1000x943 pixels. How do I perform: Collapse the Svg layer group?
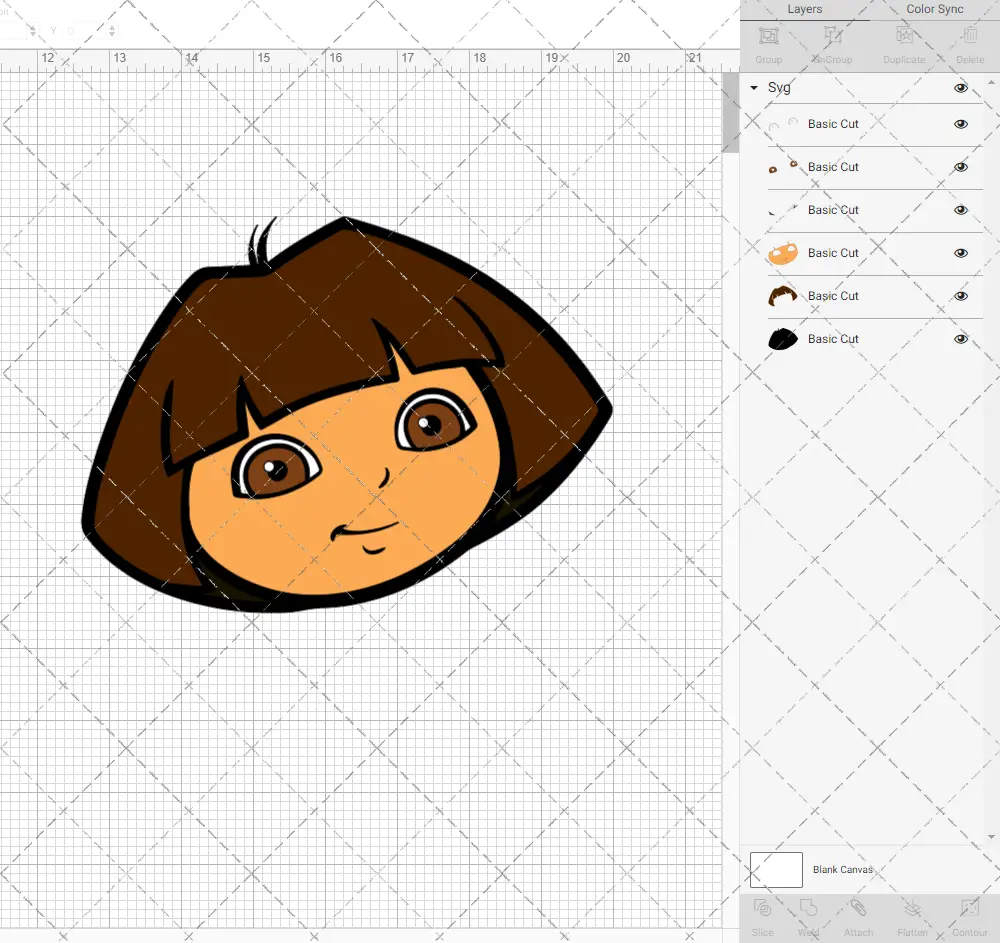754,88
